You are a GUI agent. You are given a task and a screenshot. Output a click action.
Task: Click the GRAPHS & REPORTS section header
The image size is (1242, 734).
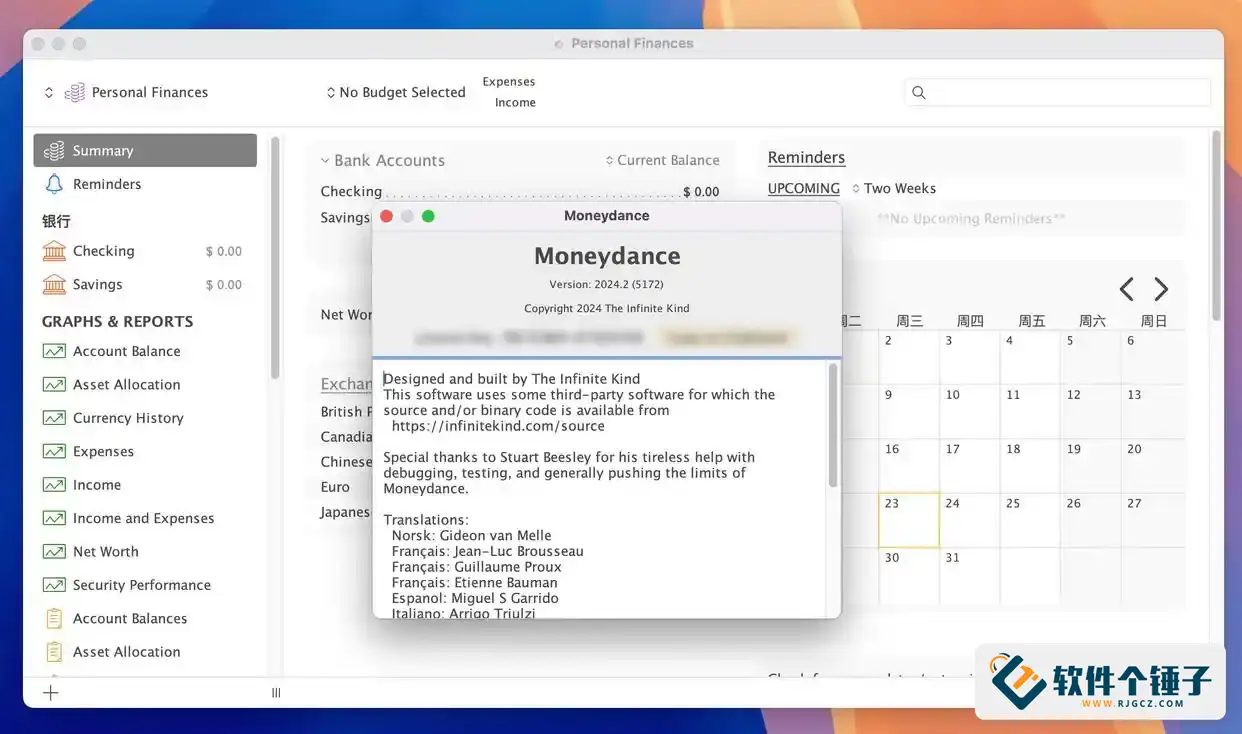point(118,321)
